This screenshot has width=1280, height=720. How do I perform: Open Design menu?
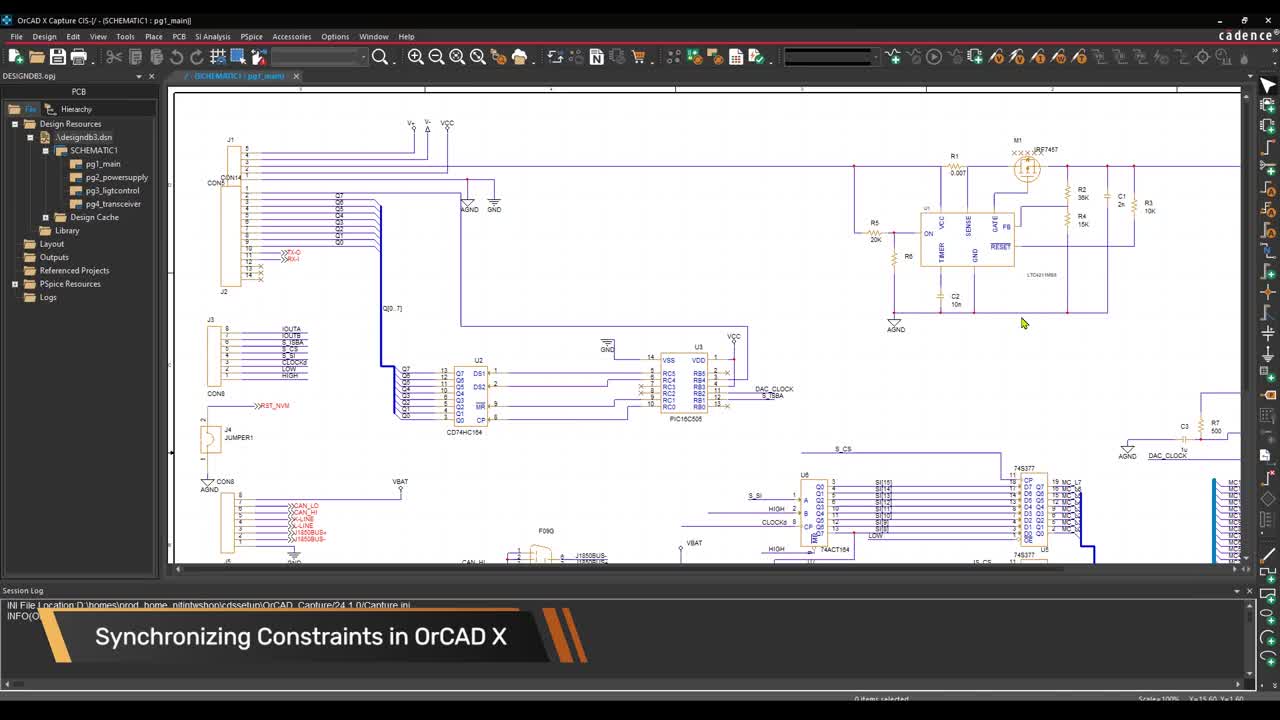[x=44, y=36]
